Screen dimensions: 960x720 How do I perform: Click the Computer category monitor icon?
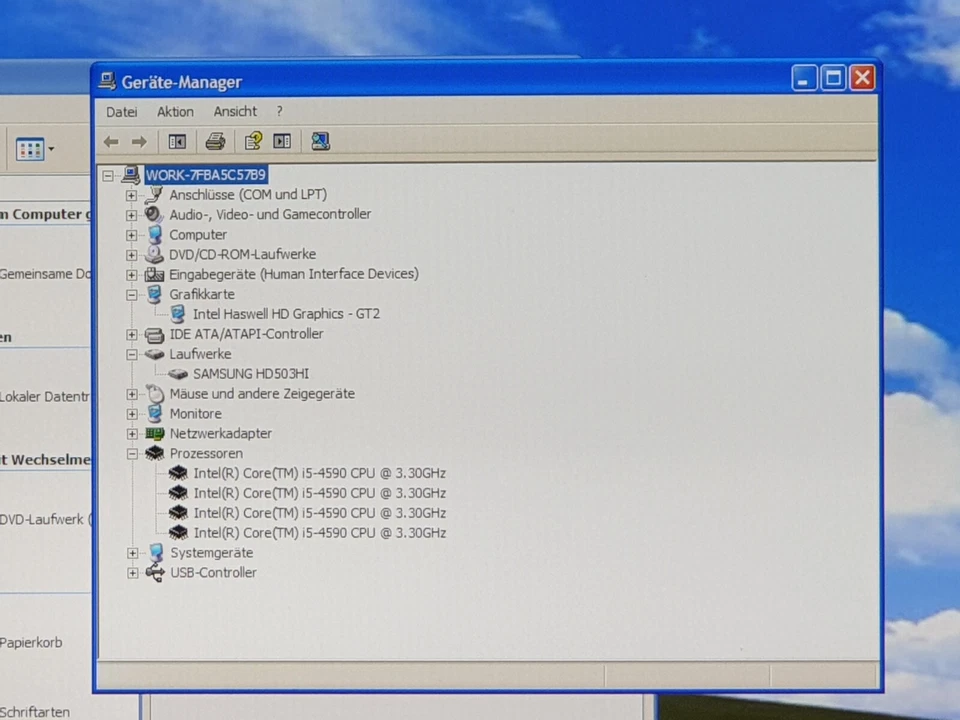click(155, 234)
